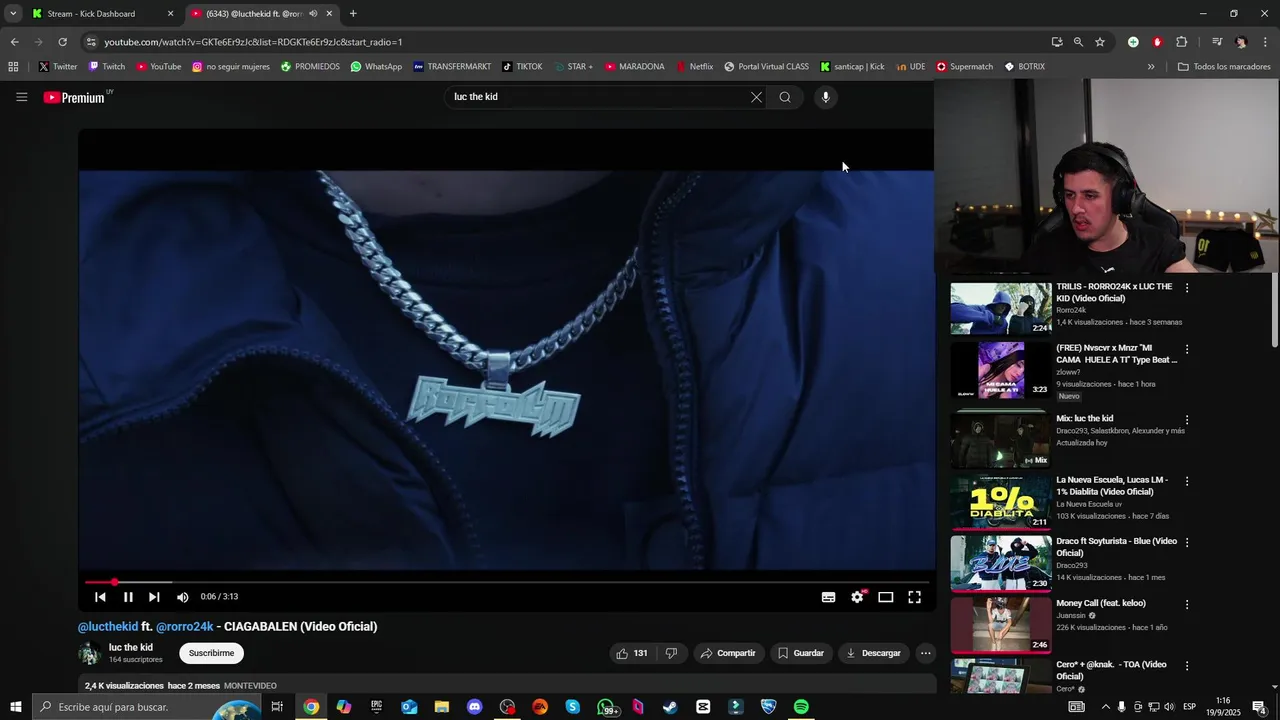
Task: Open MARADONA bookmark
Action: [x=634, y=67]
